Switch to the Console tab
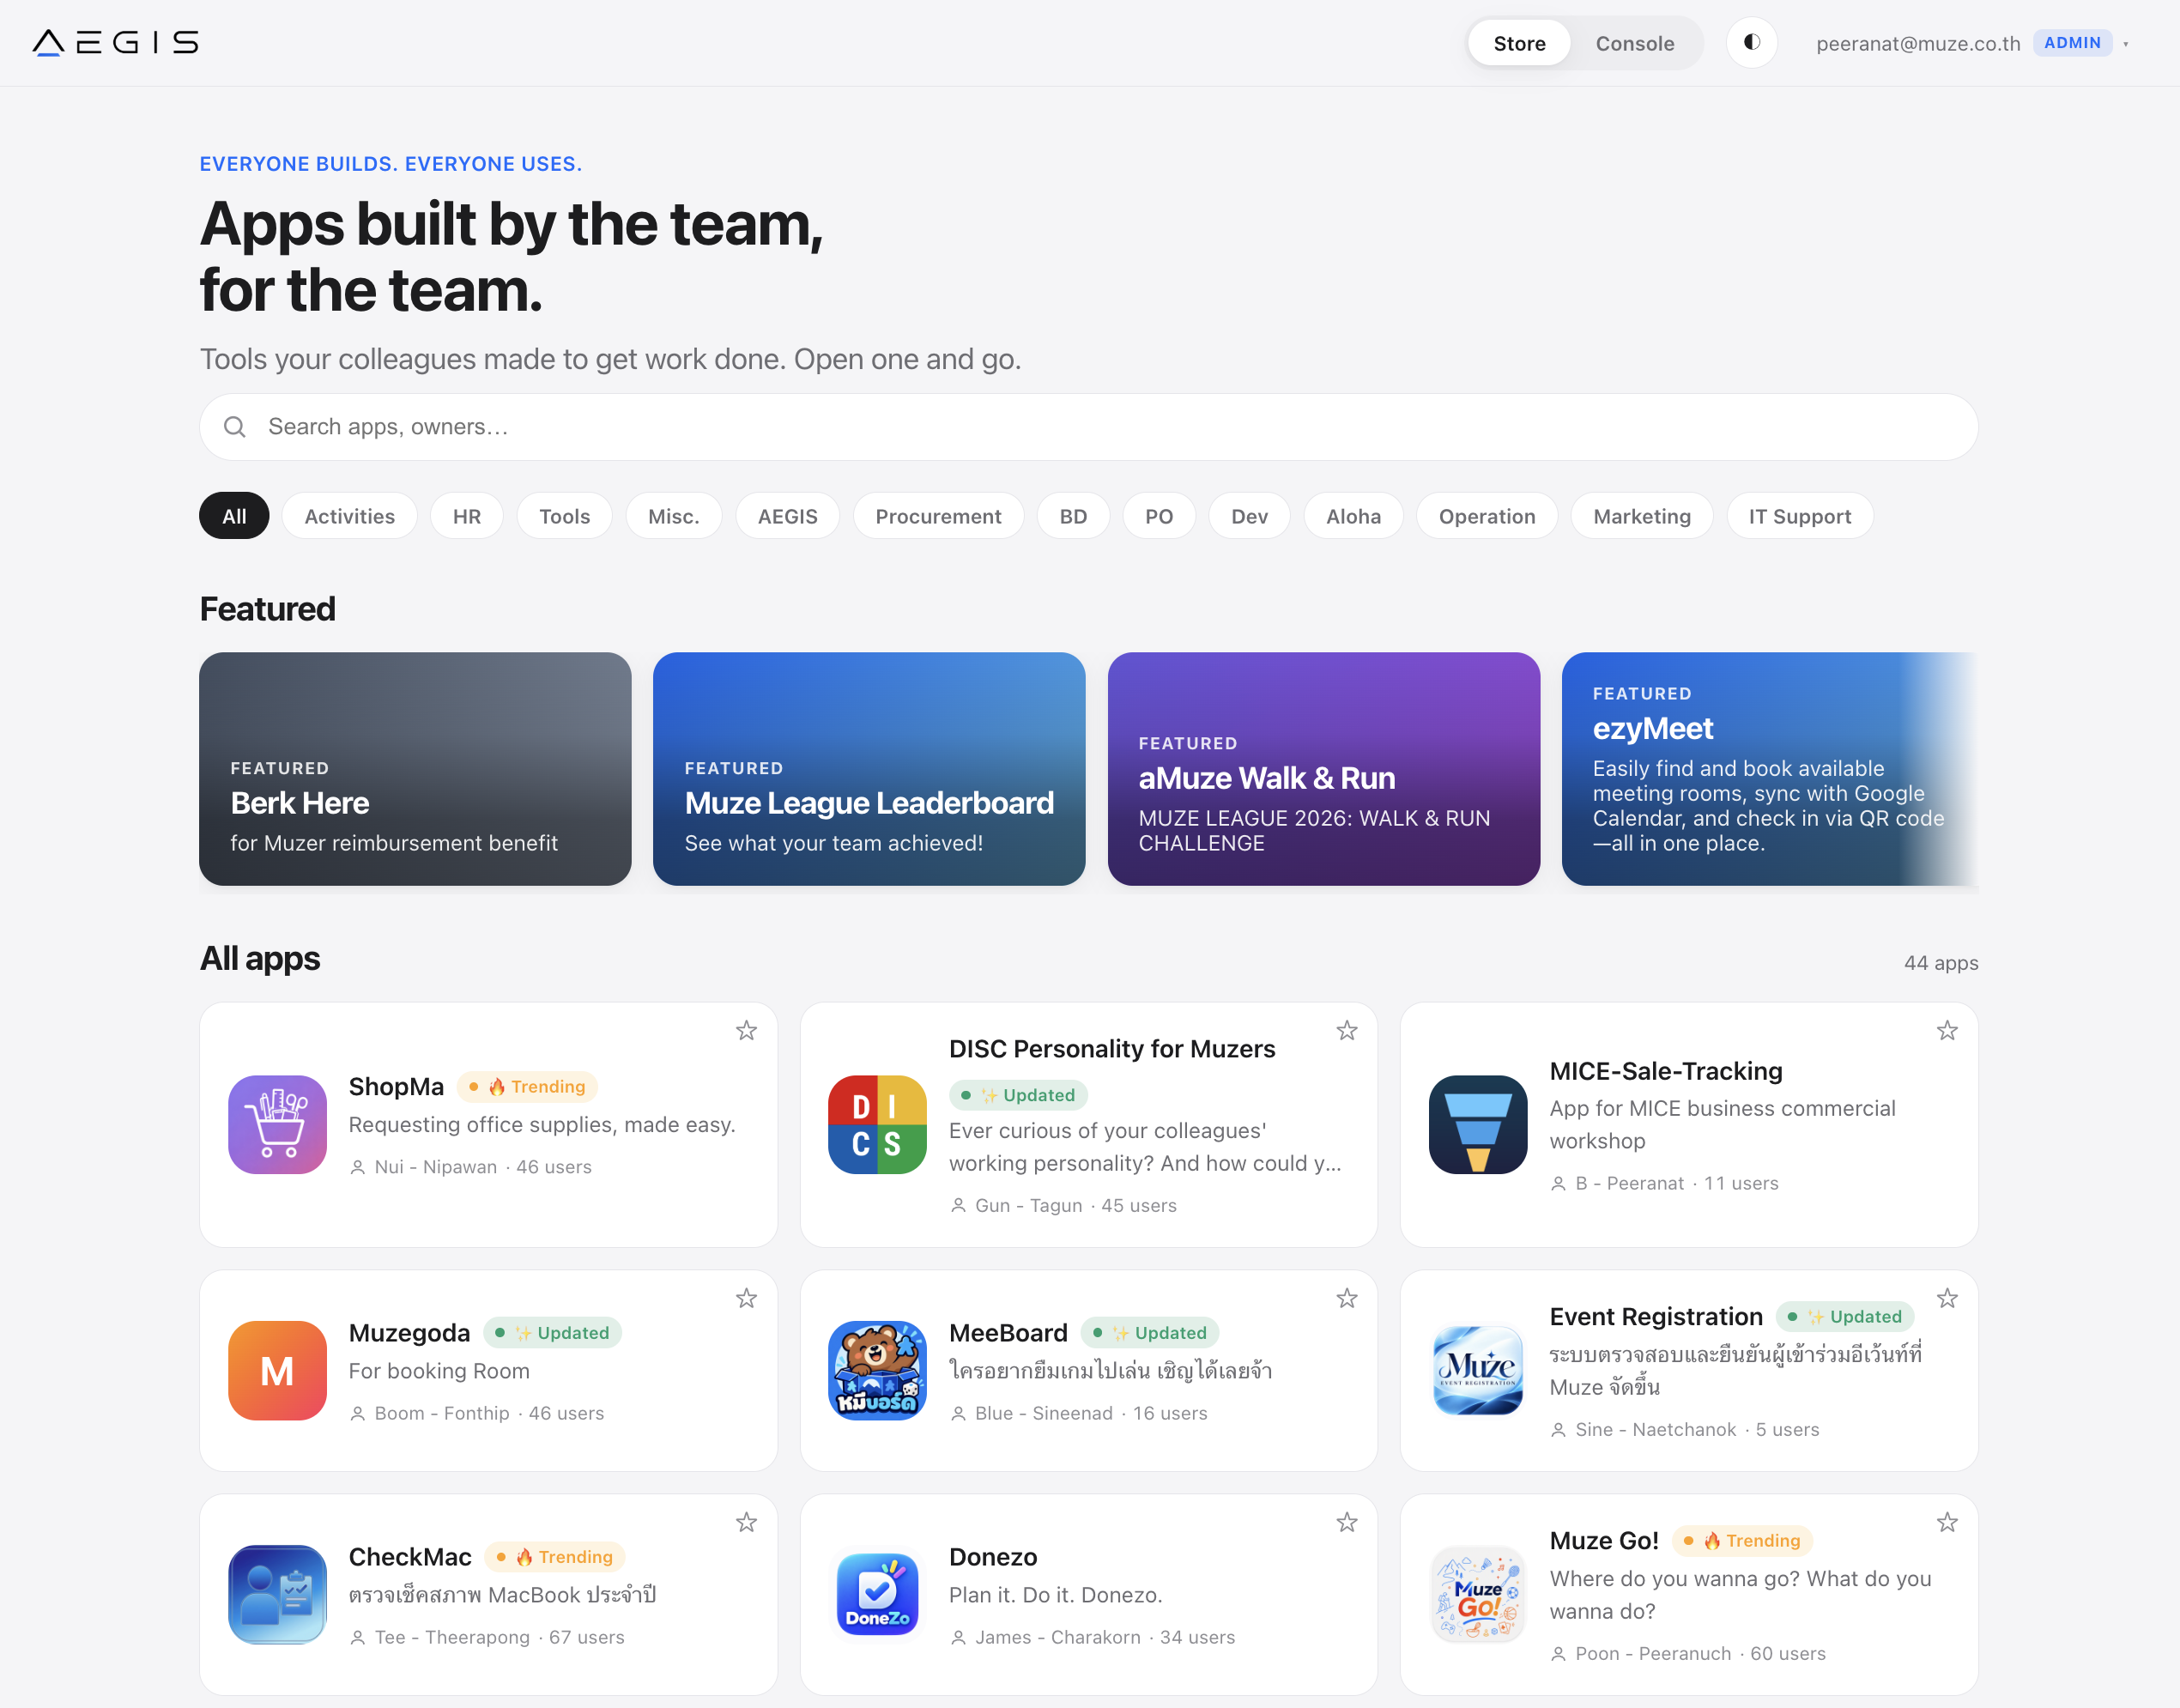The image size is (2180, 1708). pyautogui.click(x=1634, y=43)
